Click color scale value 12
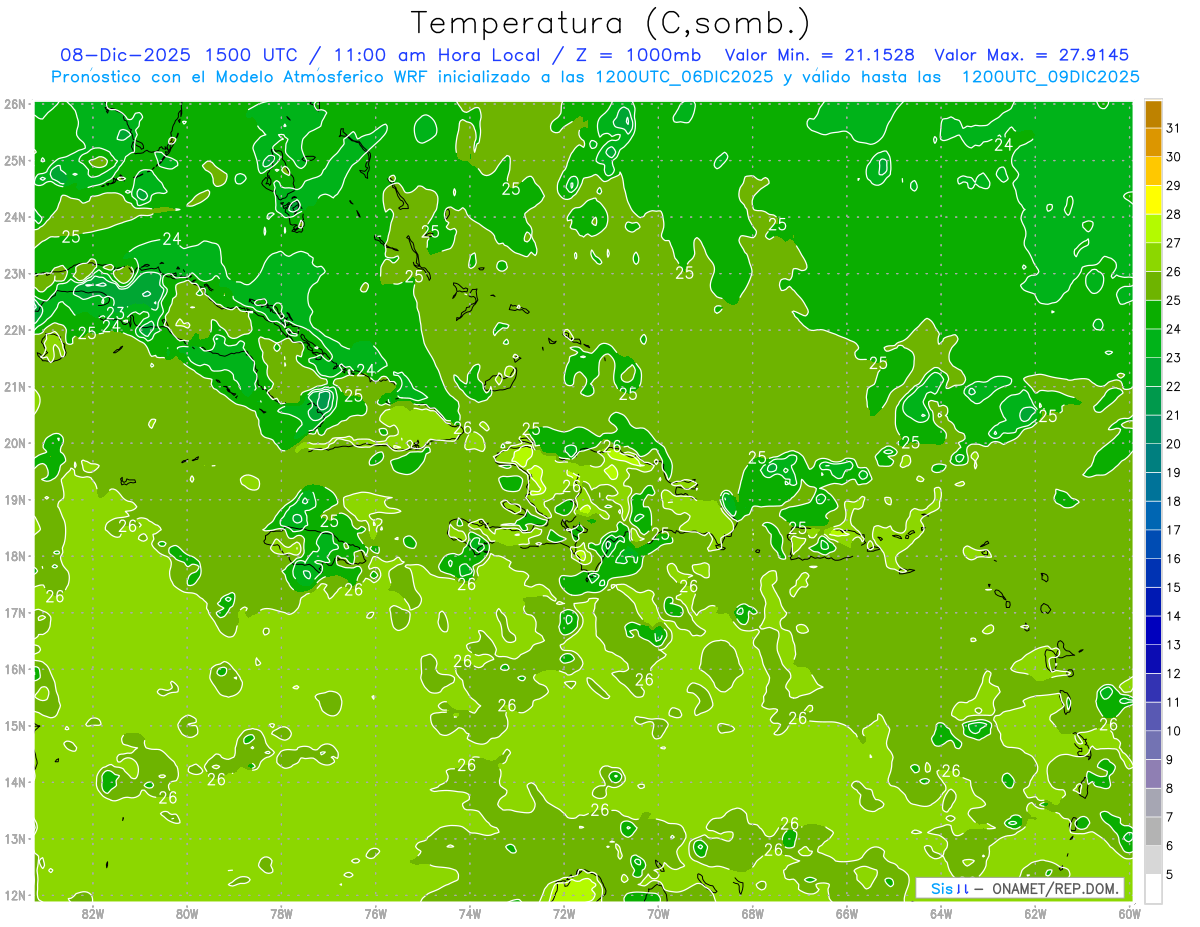This screenshot has width=1200, height=927. coord(1174,673)
